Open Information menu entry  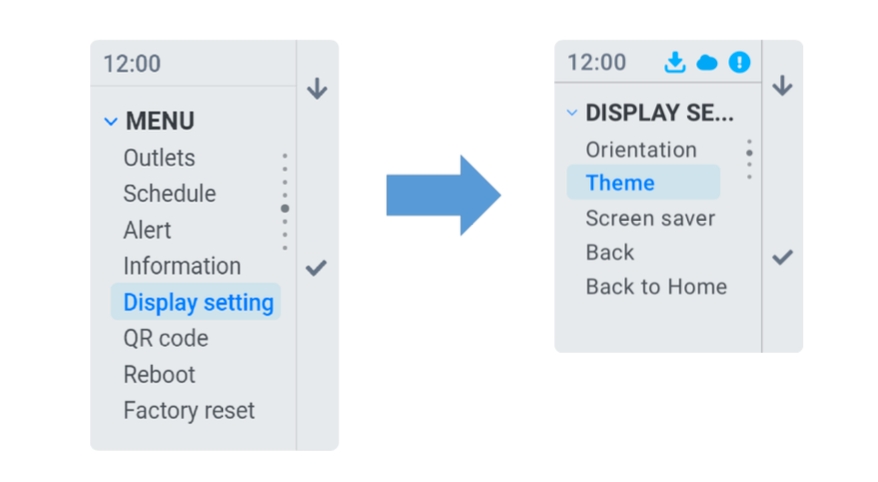tap(182, 266)
